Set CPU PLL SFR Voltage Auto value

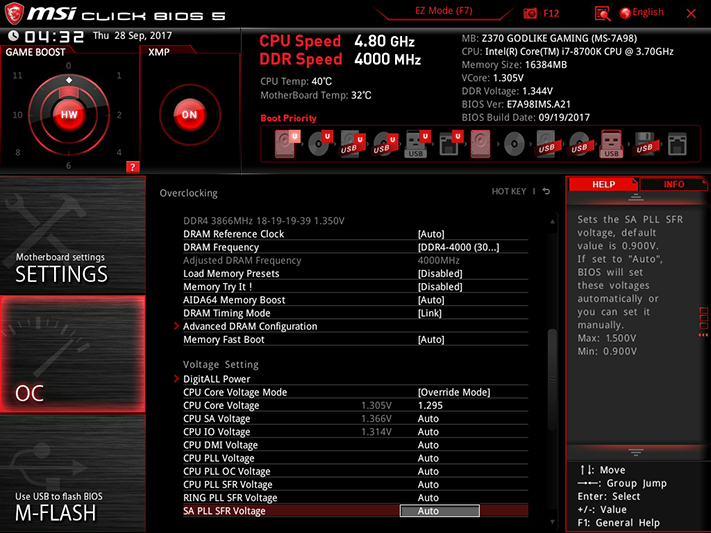pyautogui.click(x=428, y=484)
